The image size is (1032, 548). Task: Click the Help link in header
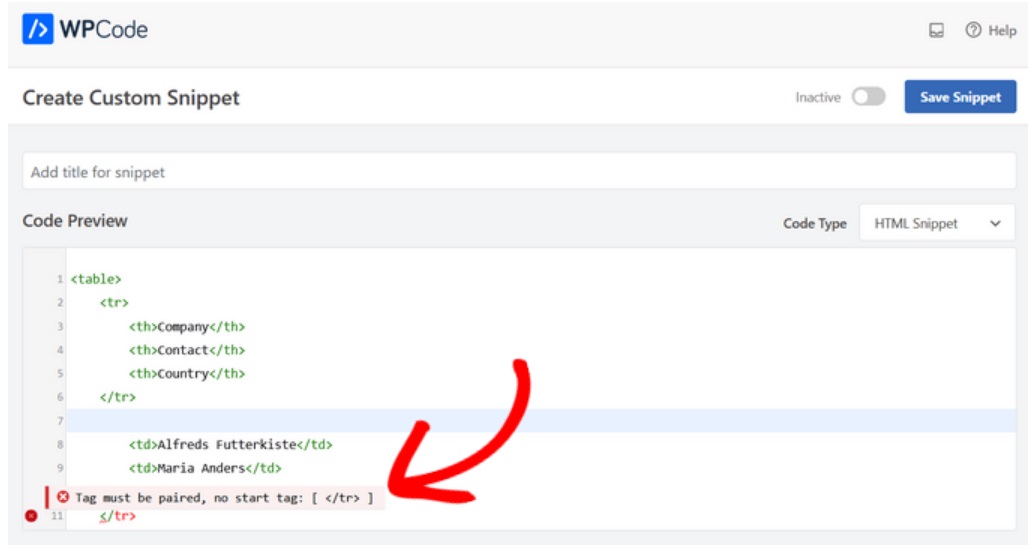coord(1002,31)
